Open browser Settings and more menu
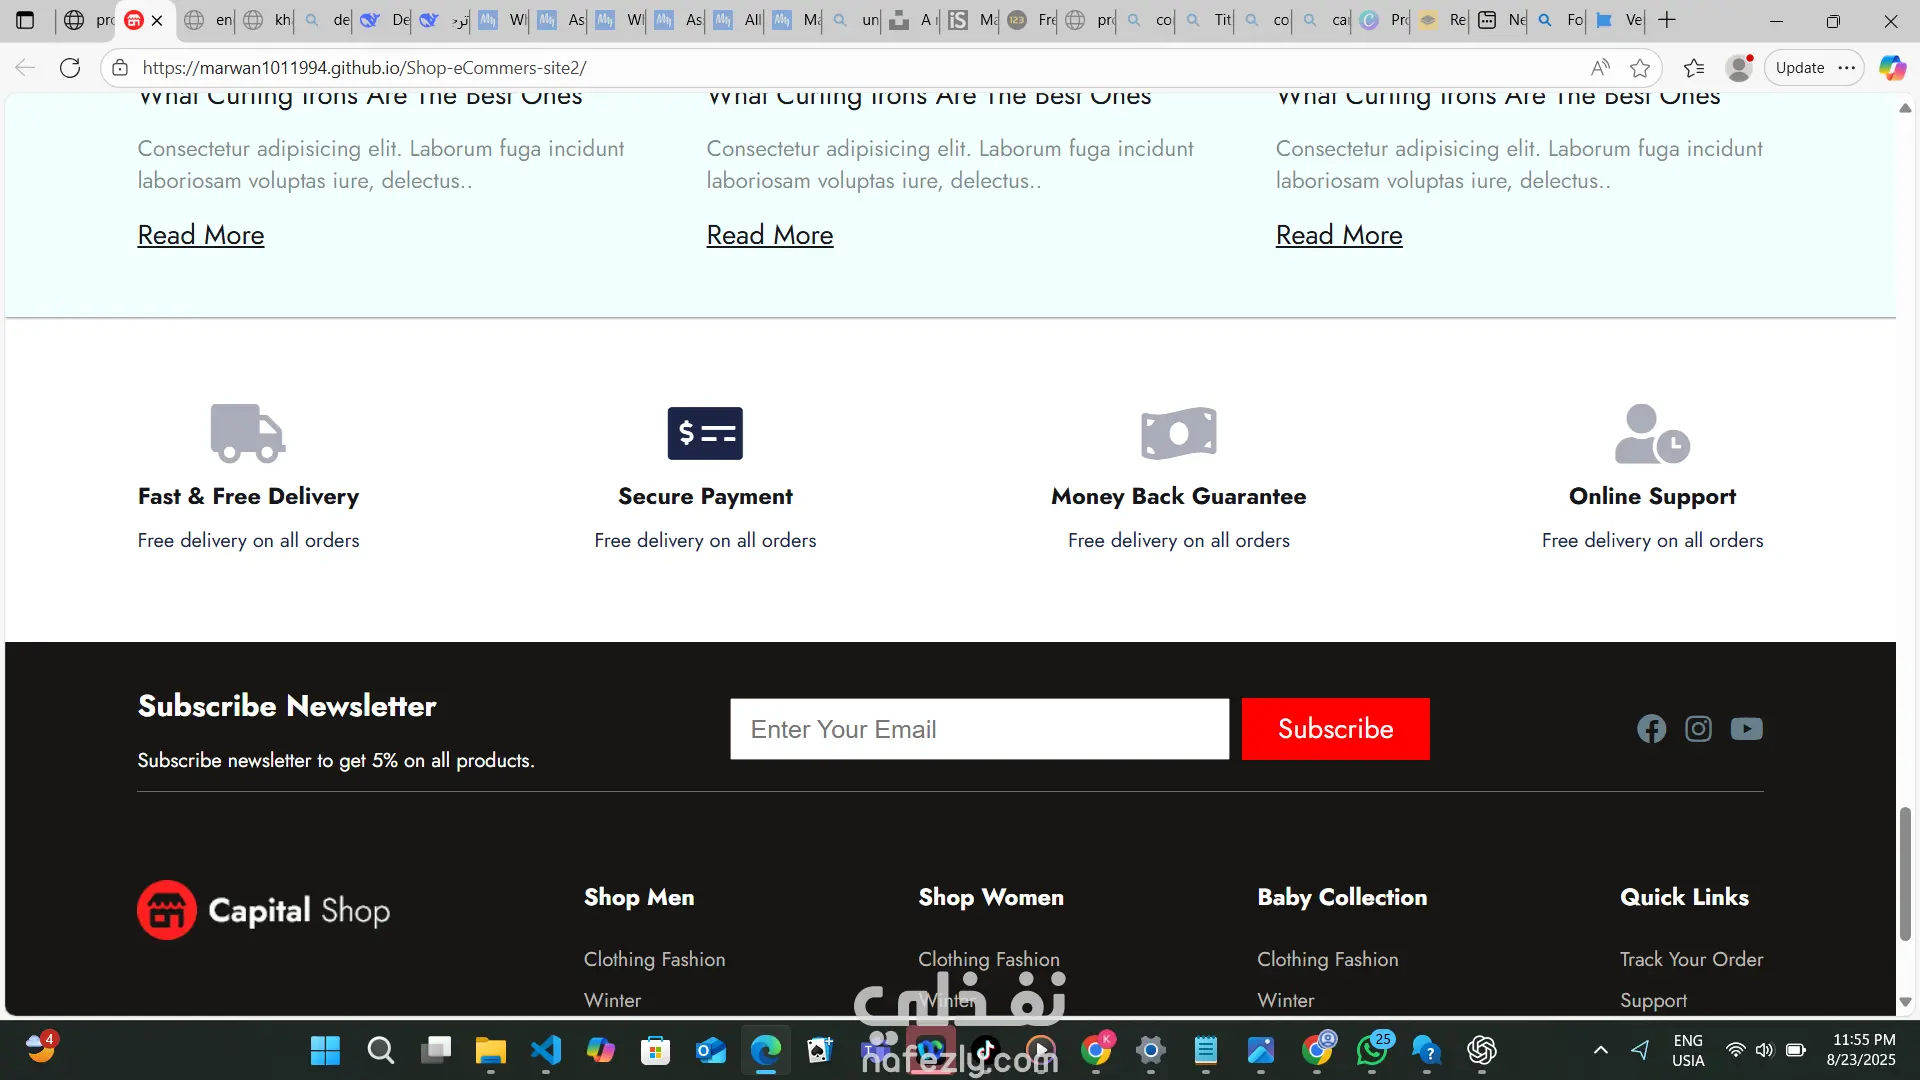The width and height of the screenshot is (1920, 1080). tap(1847, 68)
